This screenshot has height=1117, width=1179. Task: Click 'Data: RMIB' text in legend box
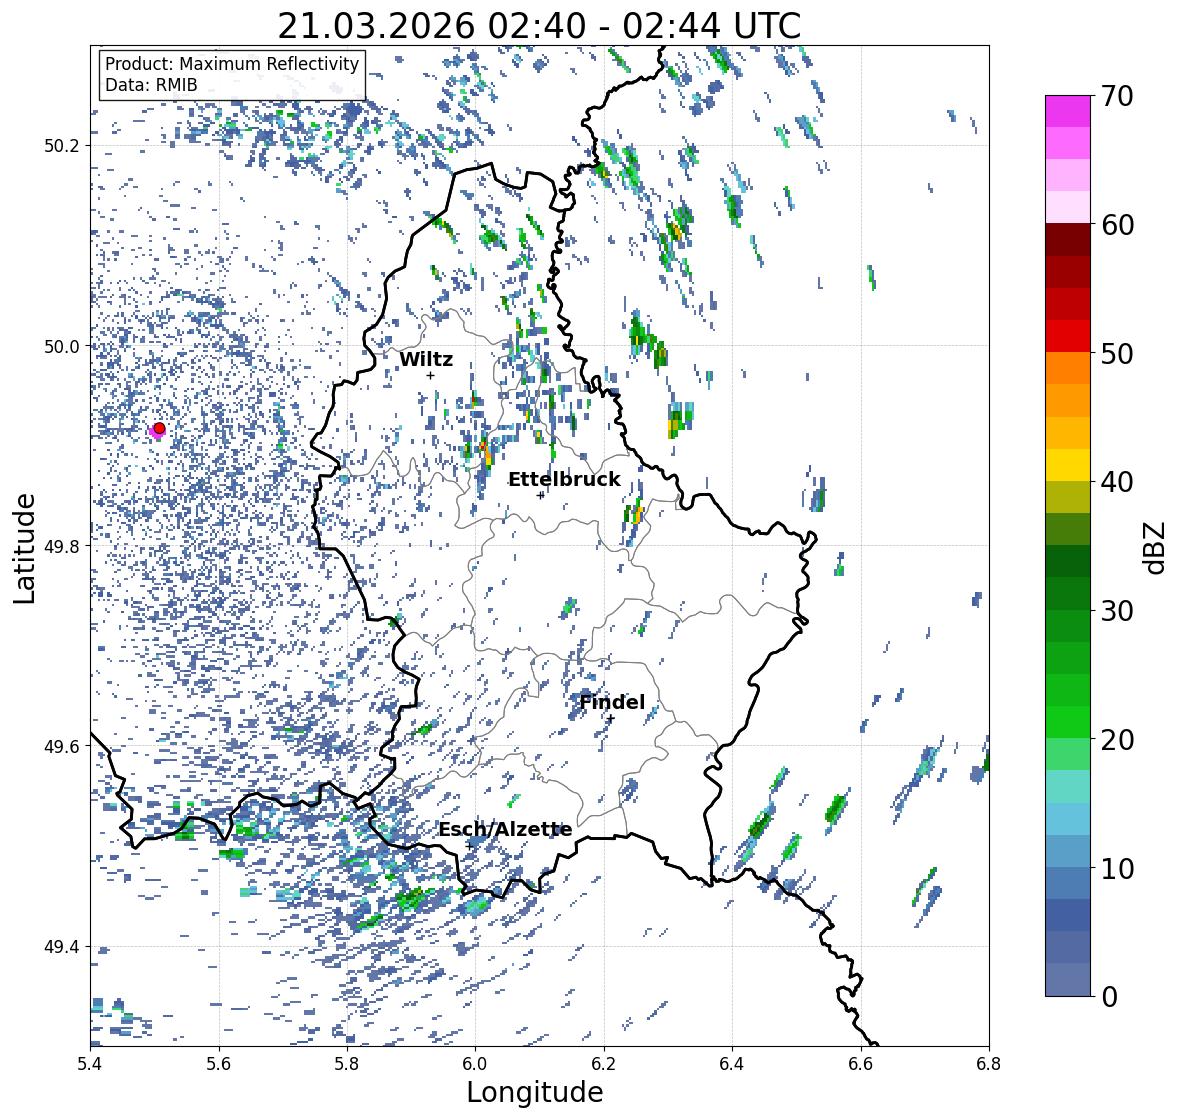tap(151, 85)
